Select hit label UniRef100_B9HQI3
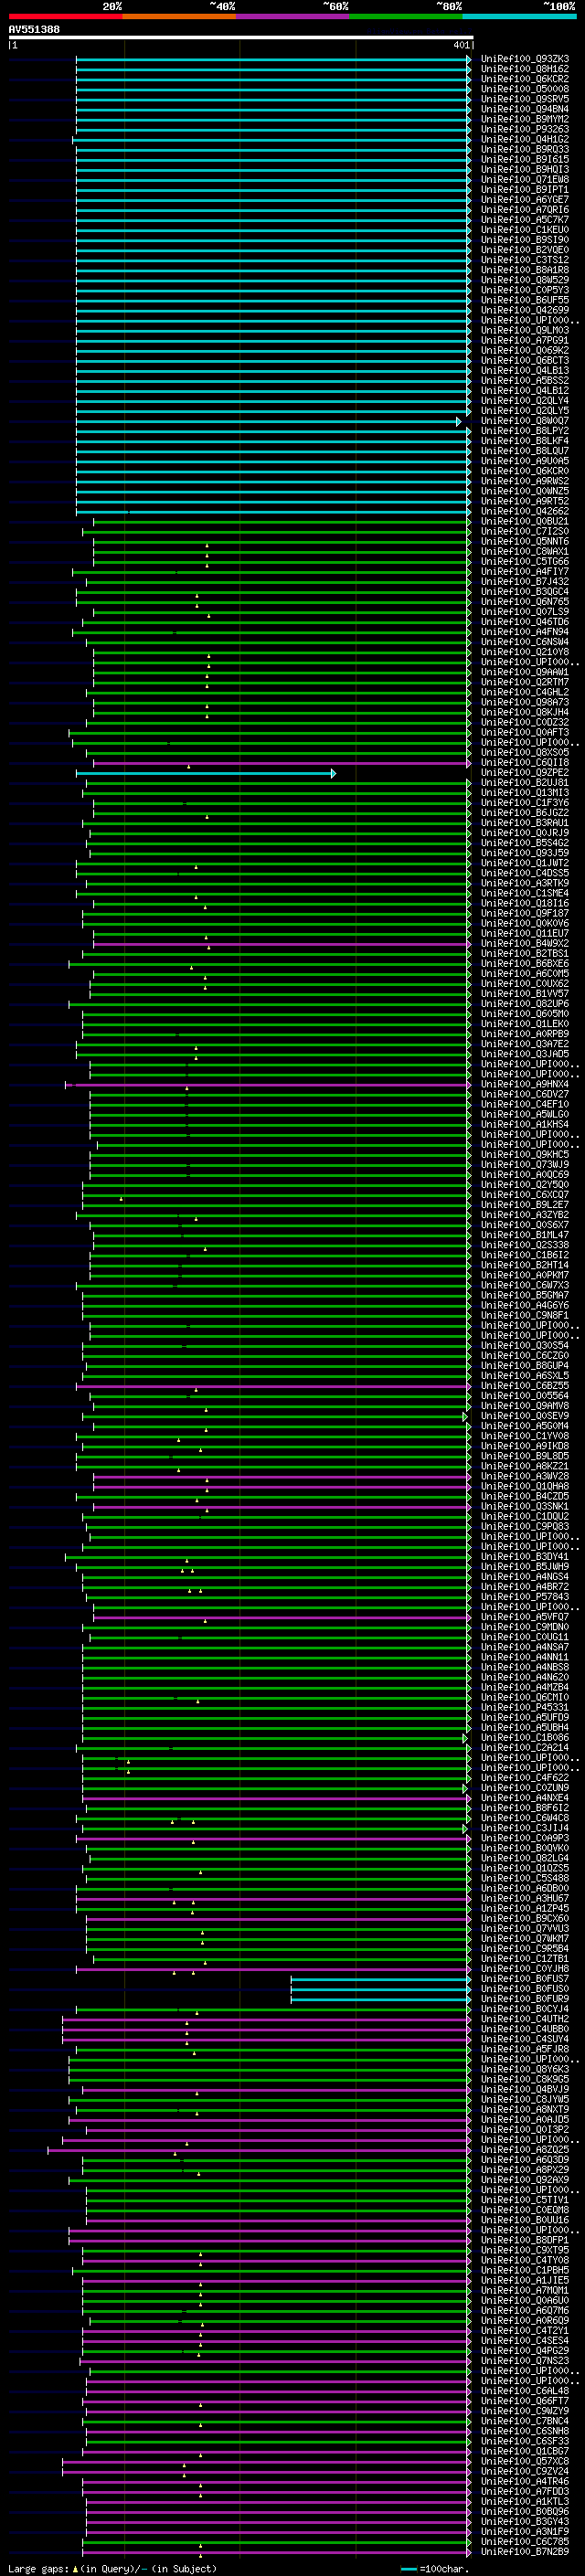The image size is (585, 2576). [525, 170]
